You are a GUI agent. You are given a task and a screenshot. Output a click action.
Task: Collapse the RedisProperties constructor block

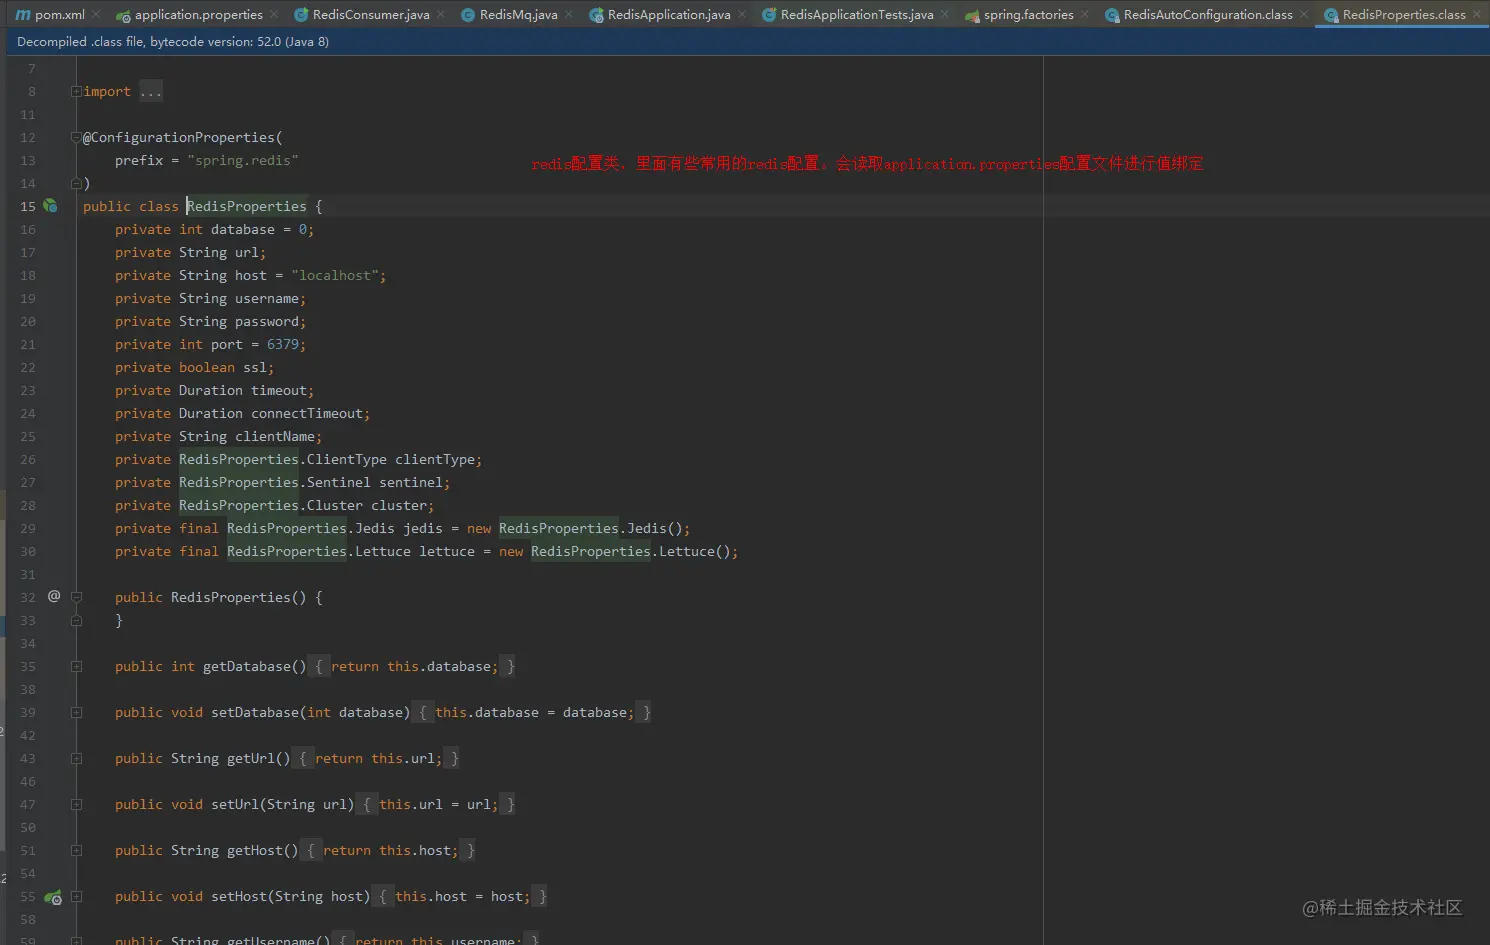[x=76, y=598]
